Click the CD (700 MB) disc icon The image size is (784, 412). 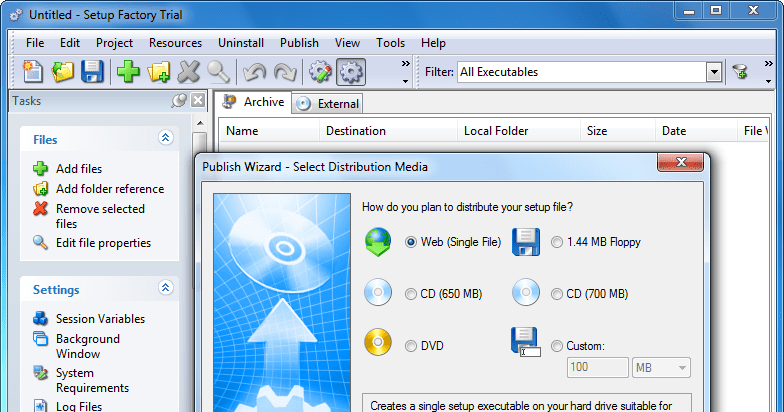click(526, 292)
